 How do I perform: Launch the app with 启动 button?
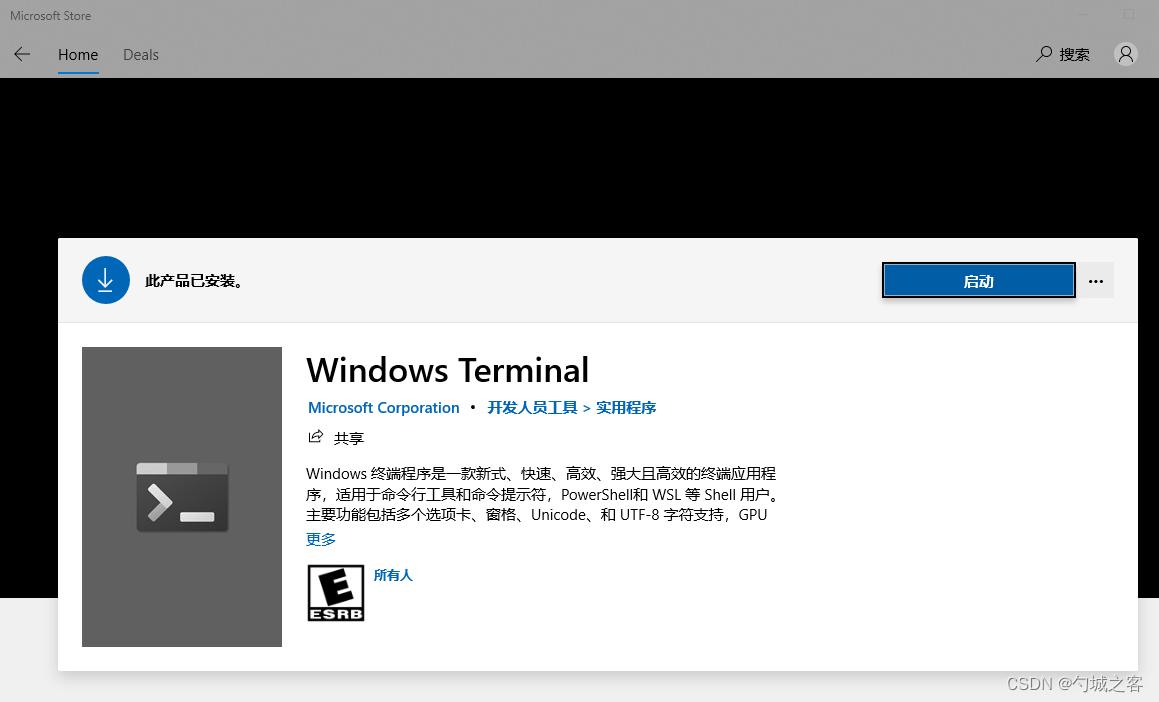979,281
